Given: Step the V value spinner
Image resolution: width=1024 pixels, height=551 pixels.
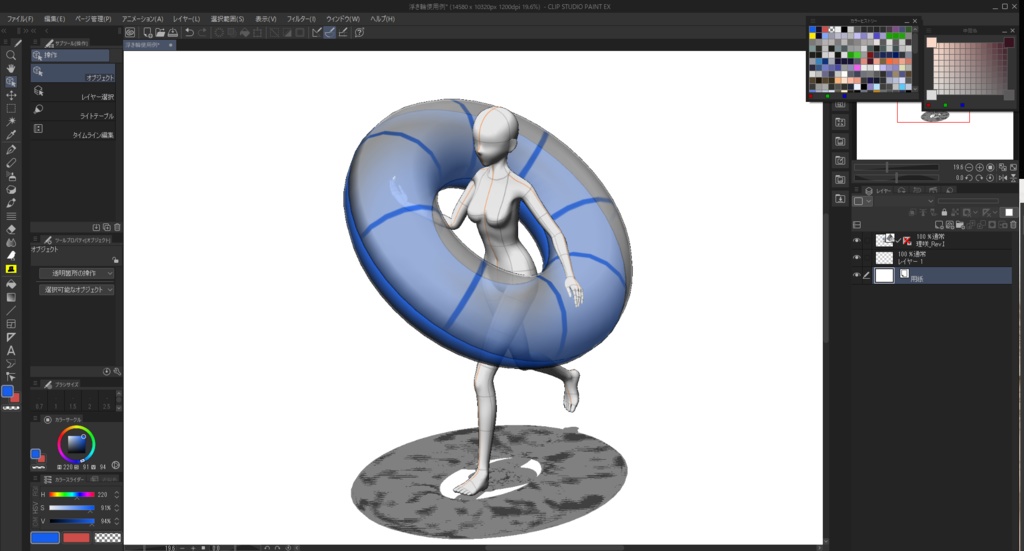Looking at the screenshot, I should [x=117, y=521].
